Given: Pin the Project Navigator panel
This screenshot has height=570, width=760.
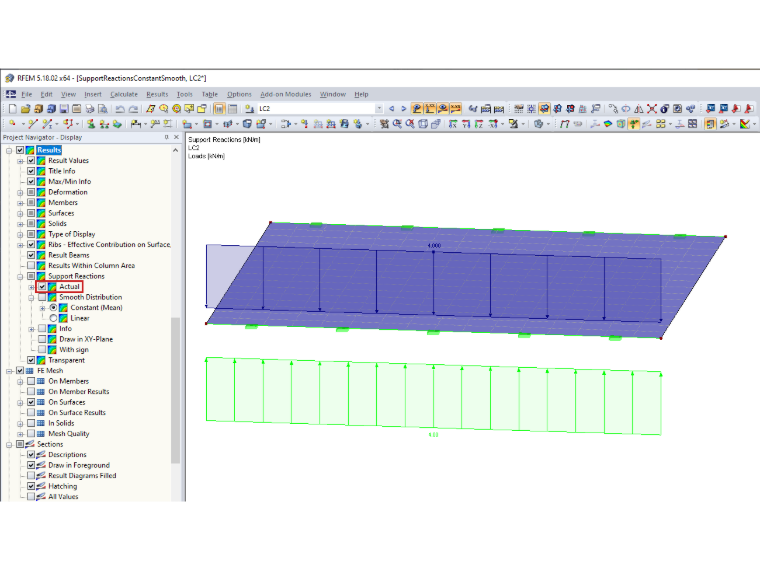Looking at the screenshot, I should point(166,138).
